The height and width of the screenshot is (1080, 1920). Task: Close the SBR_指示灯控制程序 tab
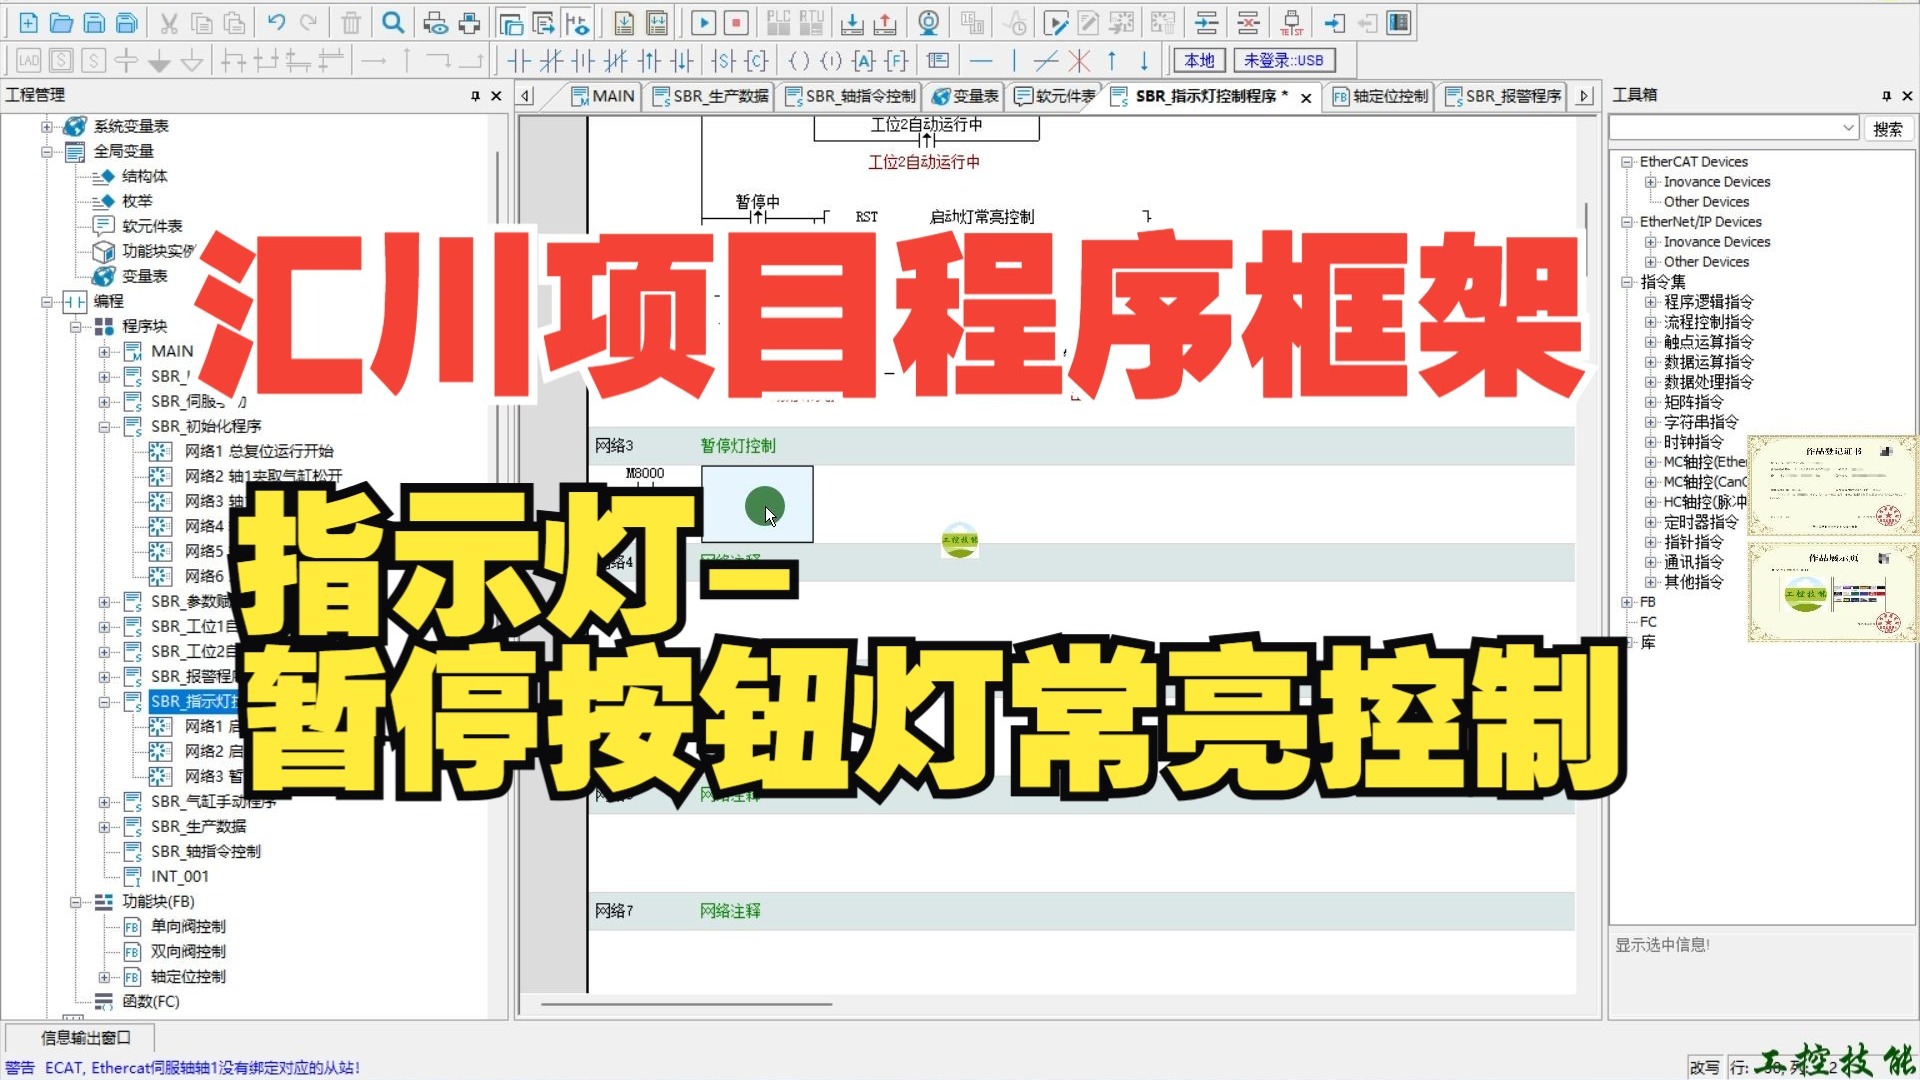[x=1306, y=98]
